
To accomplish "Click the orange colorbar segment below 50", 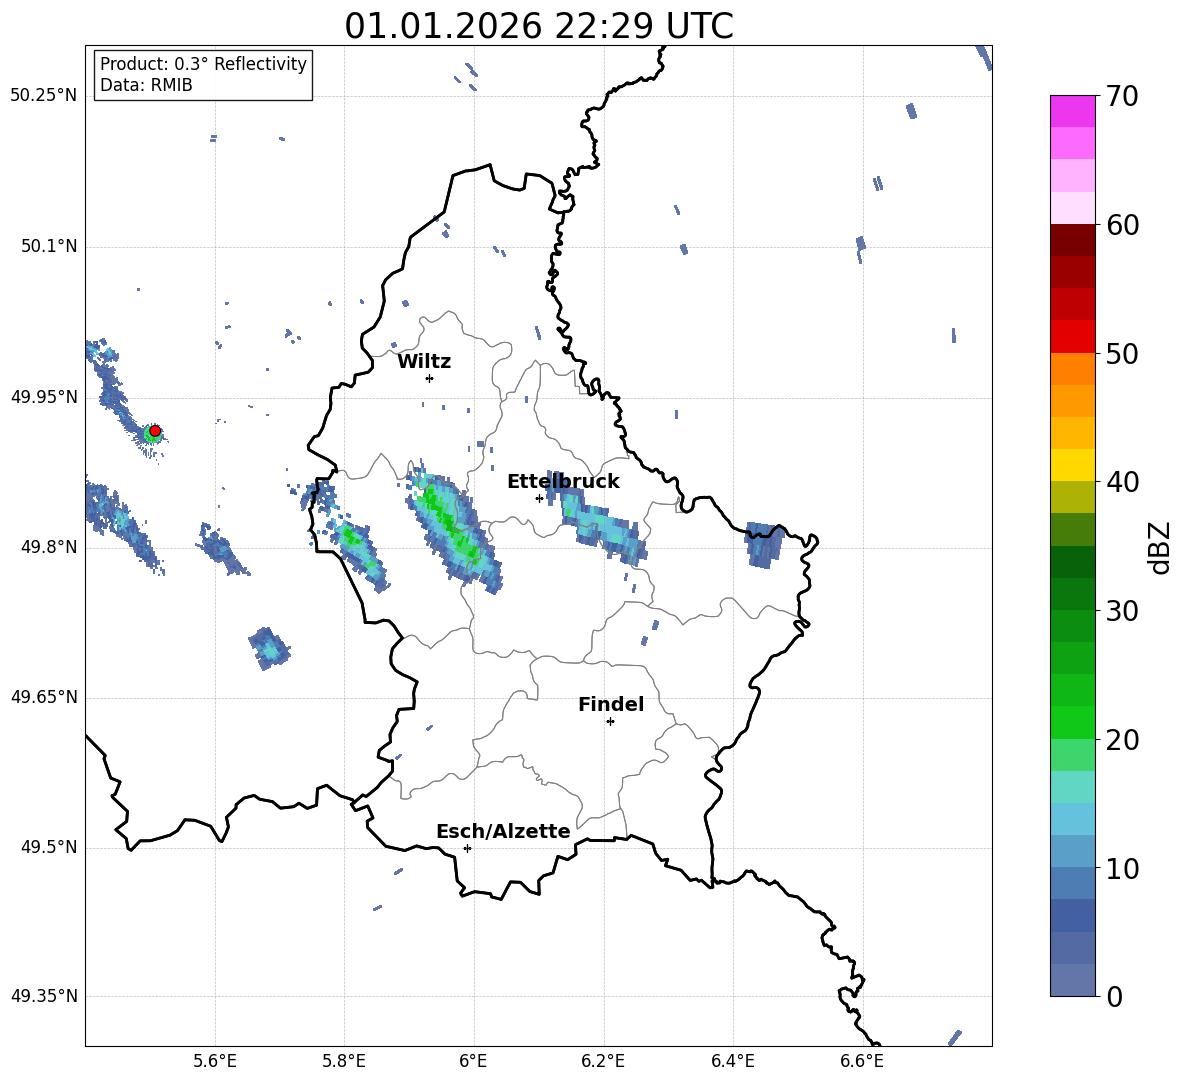I will pos(1072,369).
